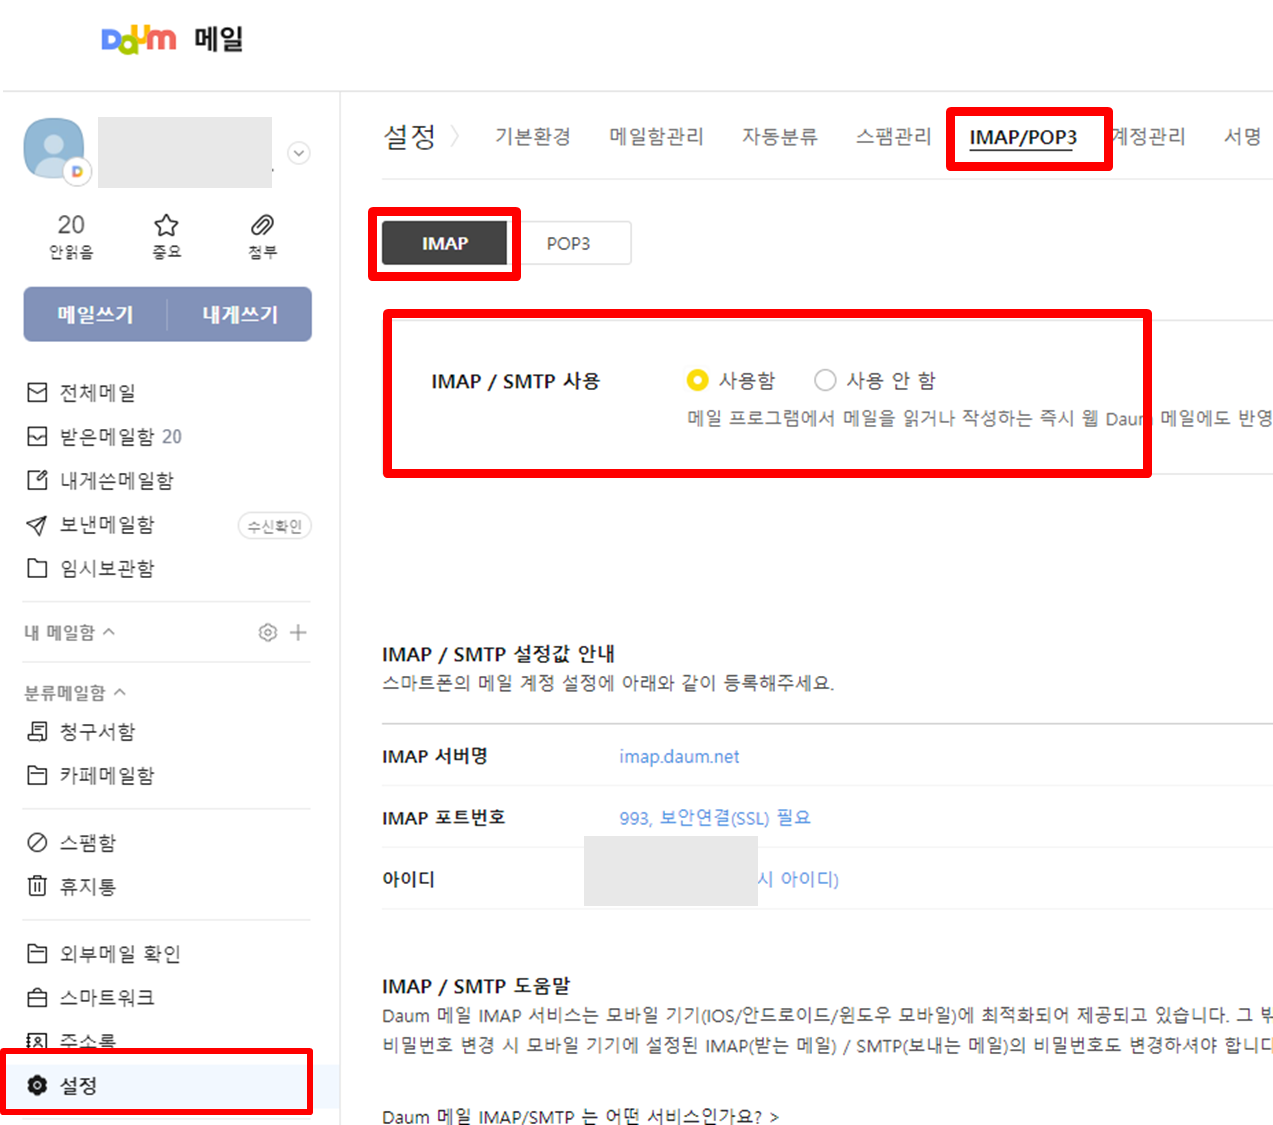Show attachment mails via 첨부 clip icon
Screen dimensions: 1273x1125
262,236
